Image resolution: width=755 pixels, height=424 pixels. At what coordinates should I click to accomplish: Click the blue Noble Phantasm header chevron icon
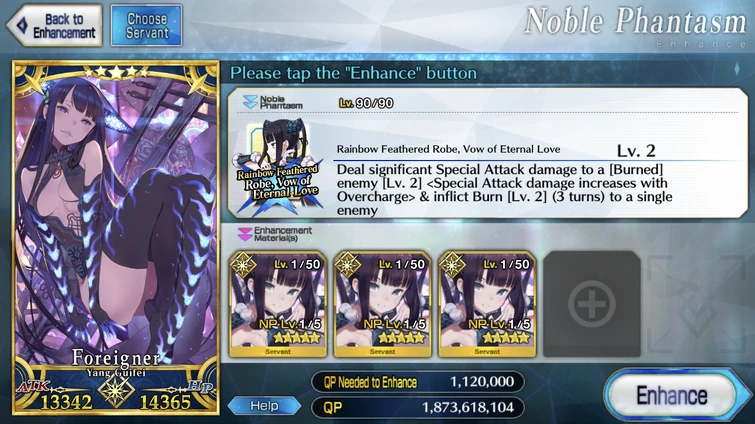(x=250, y=102)
